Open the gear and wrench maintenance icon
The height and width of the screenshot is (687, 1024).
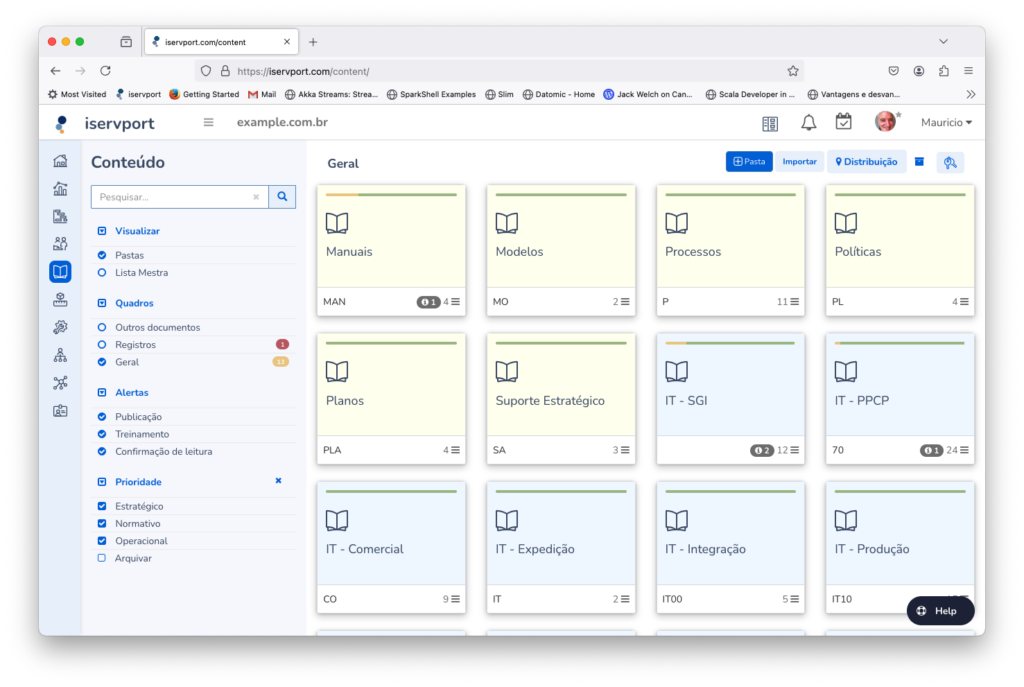(60, 327)
